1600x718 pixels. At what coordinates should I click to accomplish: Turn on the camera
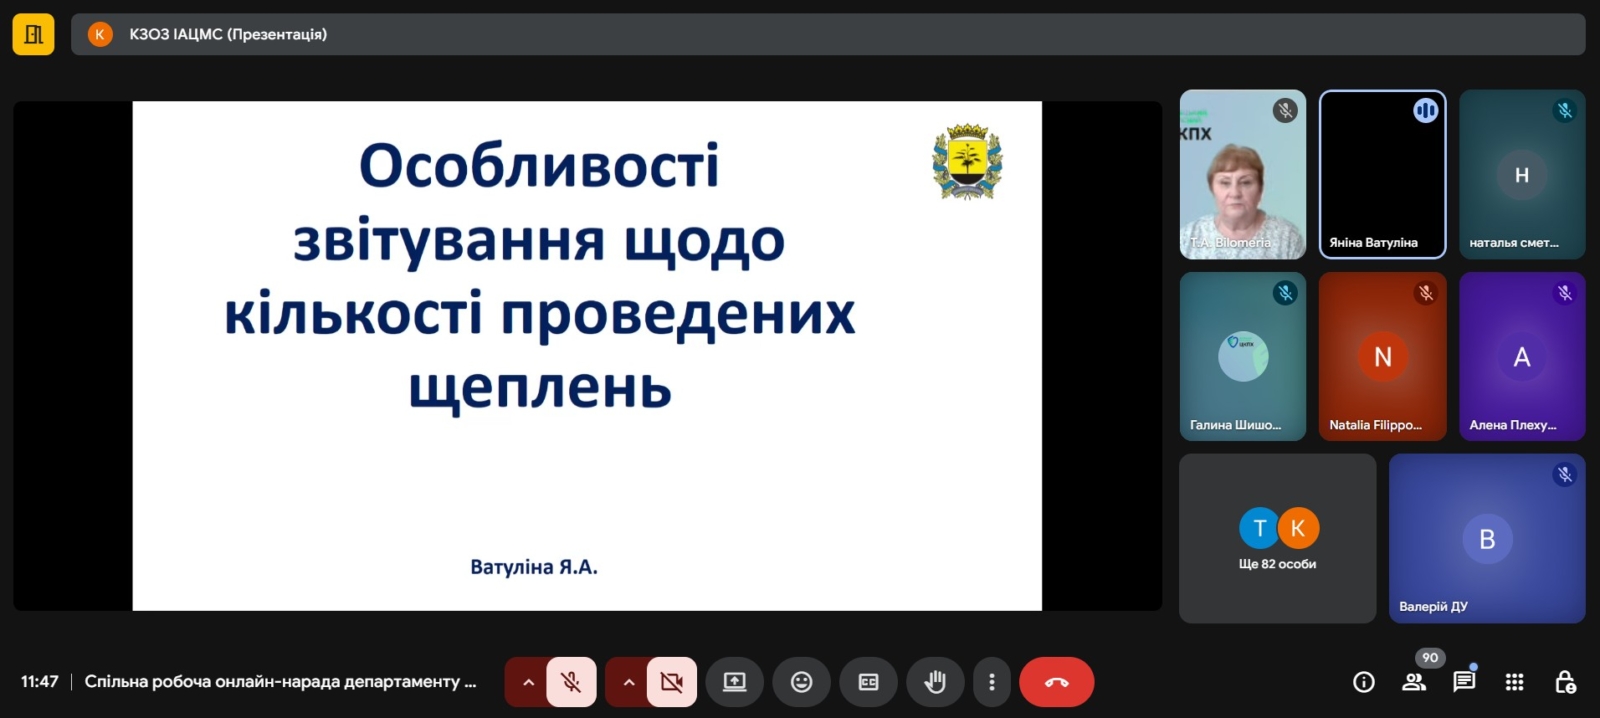[x=672, y=682]
